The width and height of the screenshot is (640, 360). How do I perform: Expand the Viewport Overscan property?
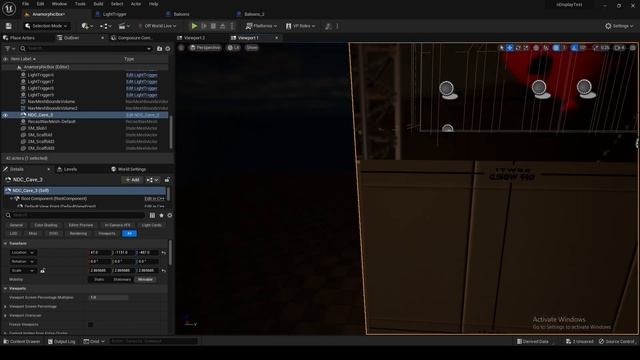(x=5, y=316)
